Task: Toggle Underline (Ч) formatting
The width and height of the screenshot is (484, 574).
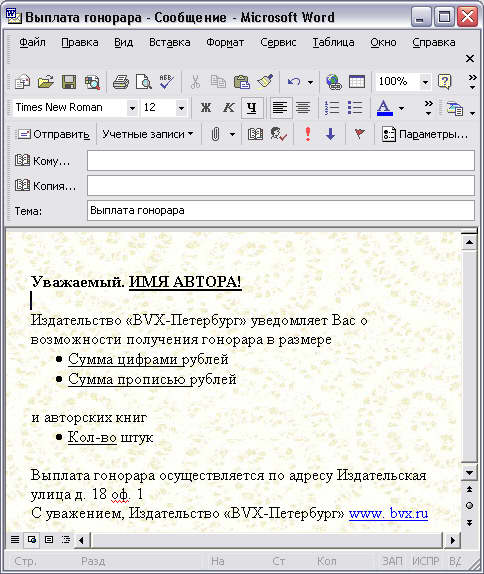Action: tap(252, 108)
